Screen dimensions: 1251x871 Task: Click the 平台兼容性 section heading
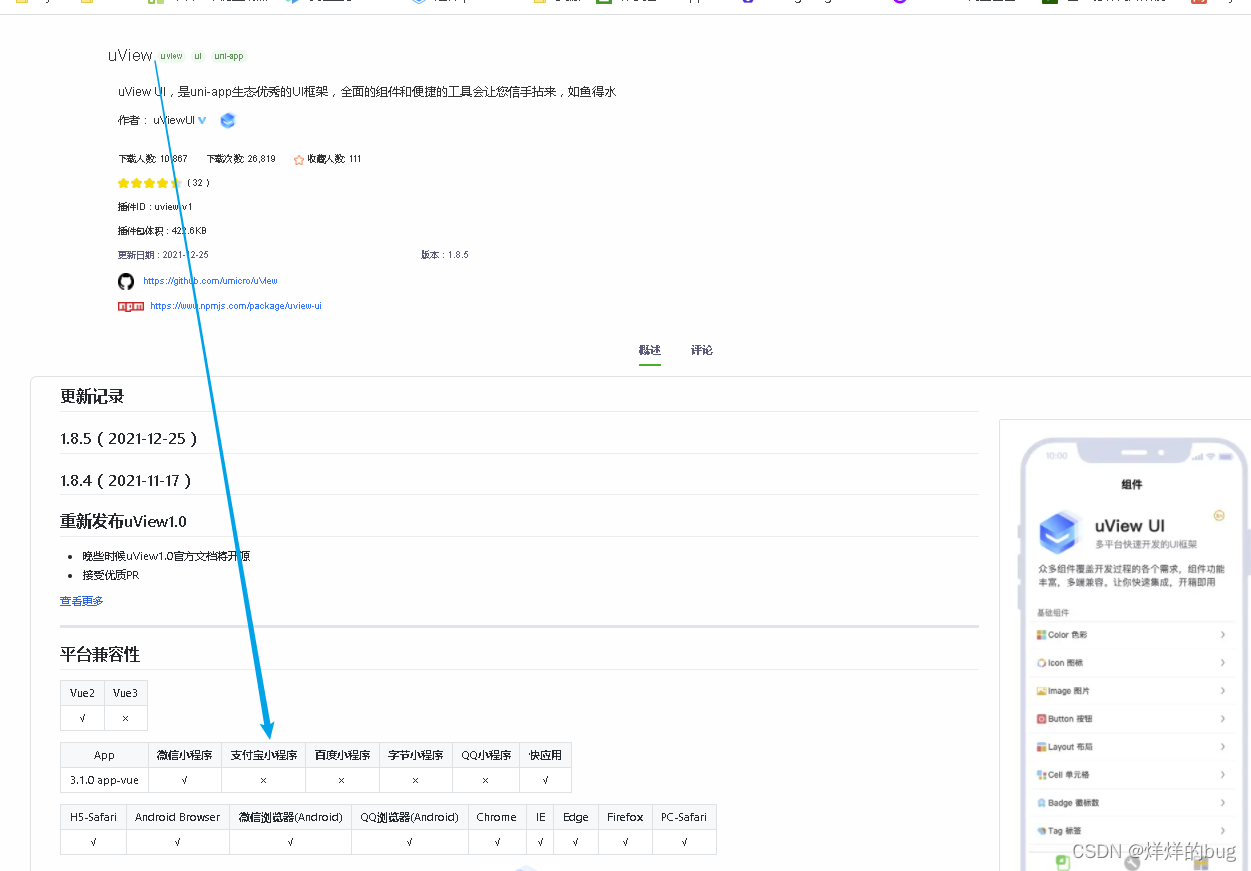click(100, 655)
